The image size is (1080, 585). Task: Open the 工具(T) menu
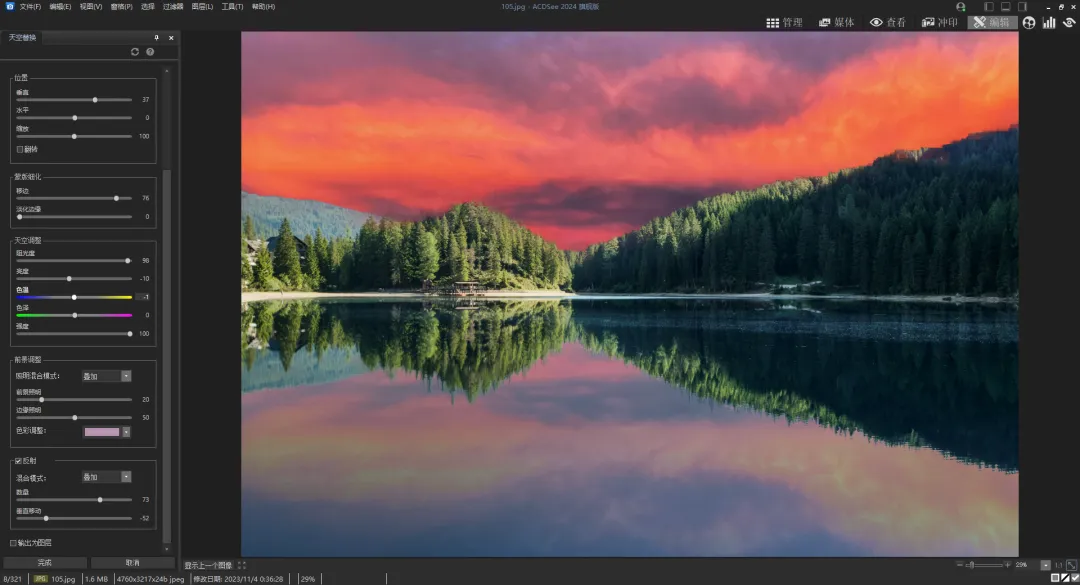(x=232, y=7)
